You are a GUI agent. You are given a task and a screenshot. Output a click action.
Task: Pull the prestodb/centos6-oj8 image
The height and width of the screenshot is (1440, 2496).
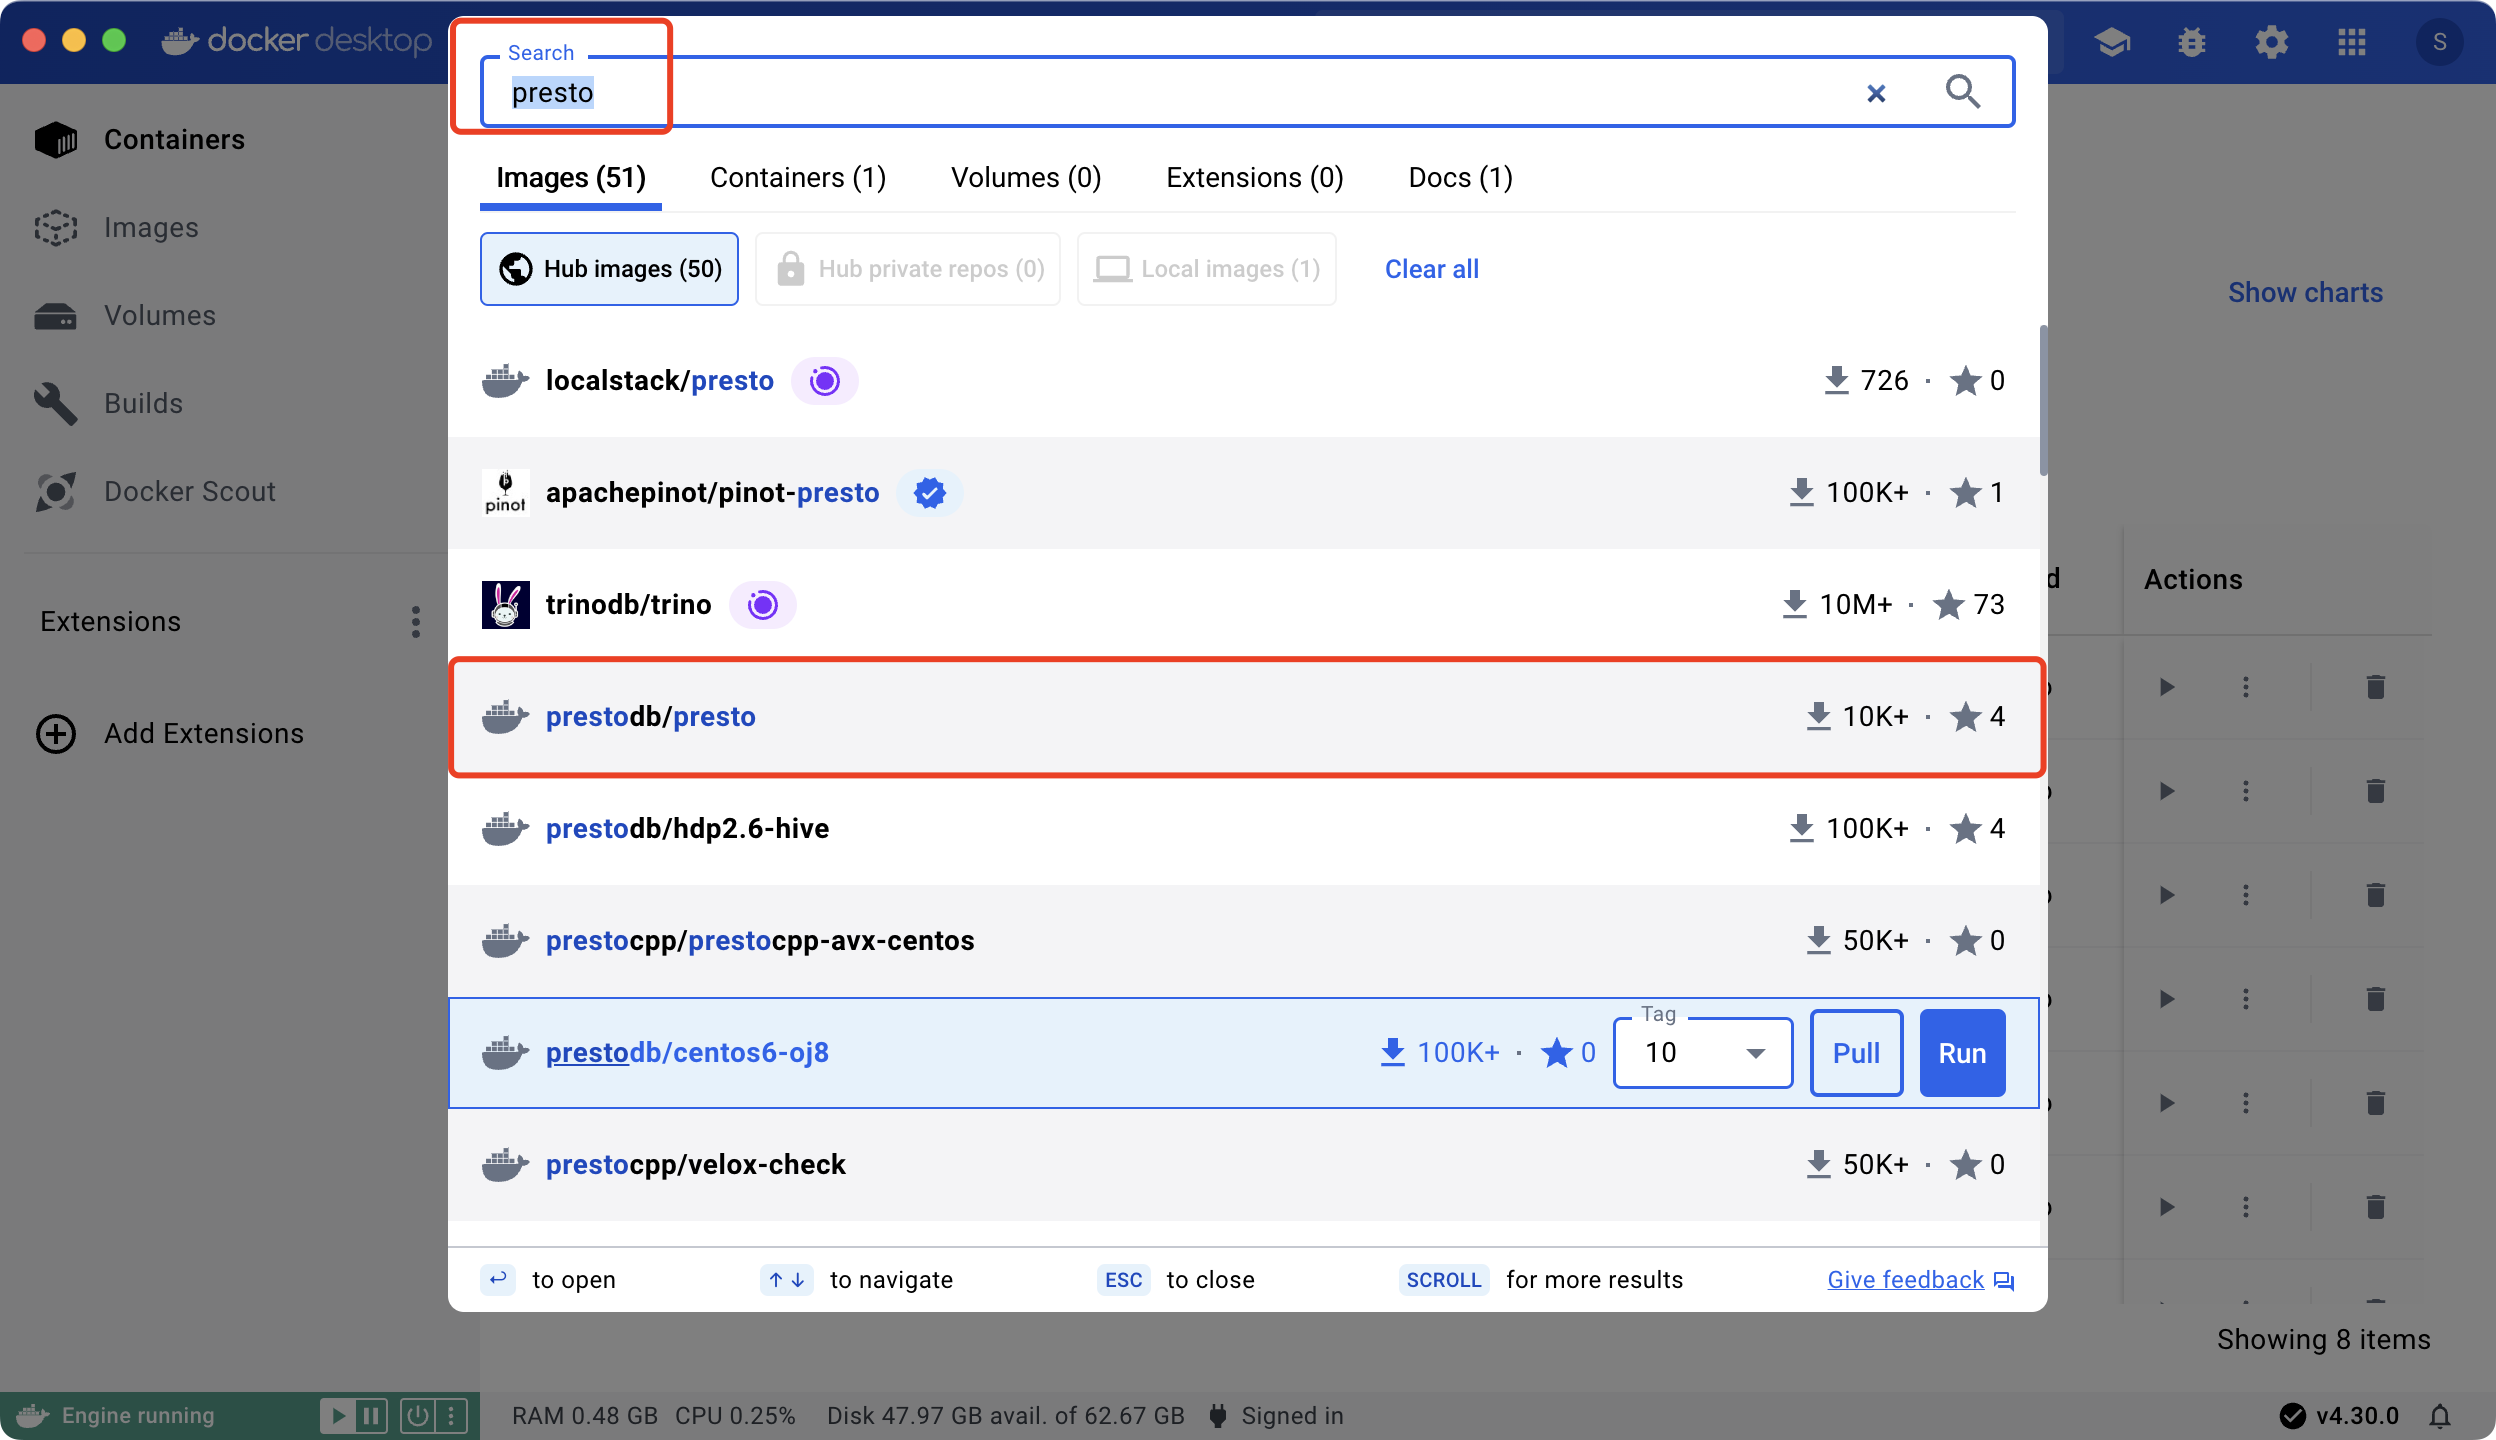coord(1856,1053)
